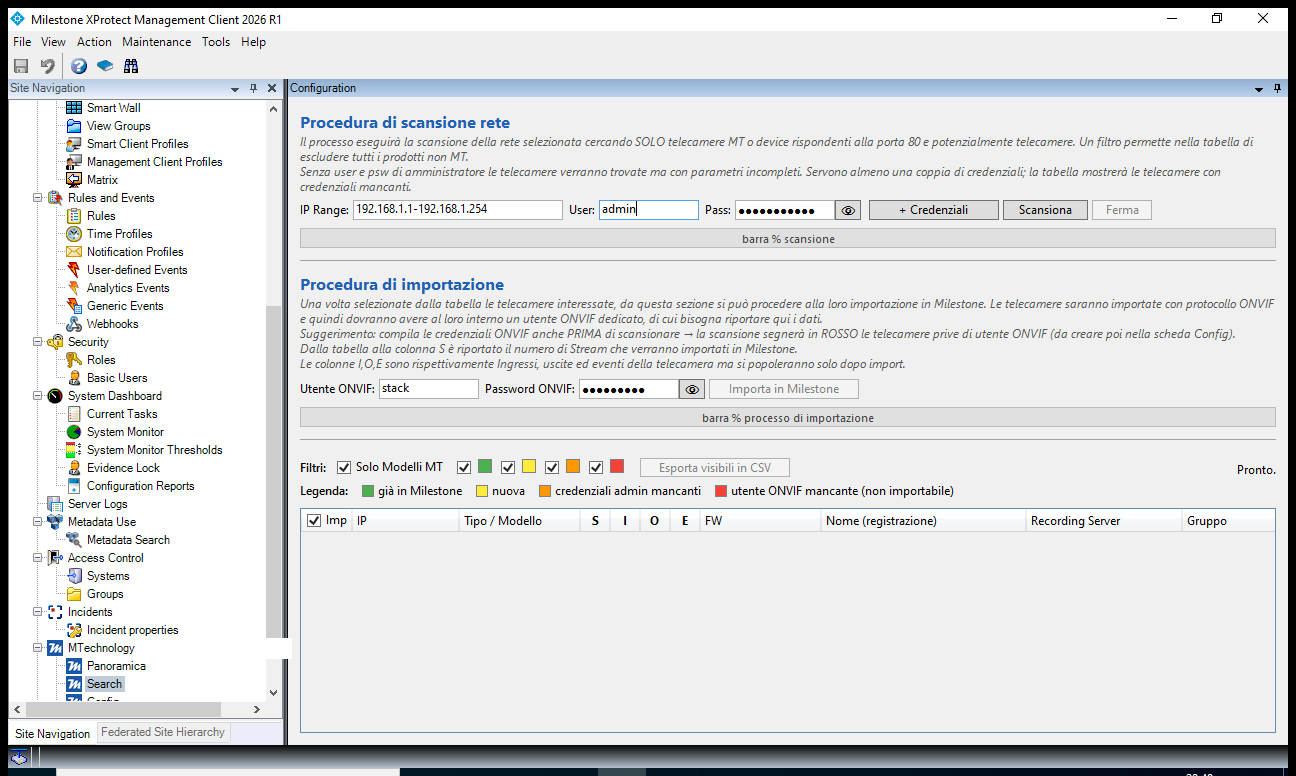
Task: Click the User-defined Events lightning icon
Action: [74, 270]
